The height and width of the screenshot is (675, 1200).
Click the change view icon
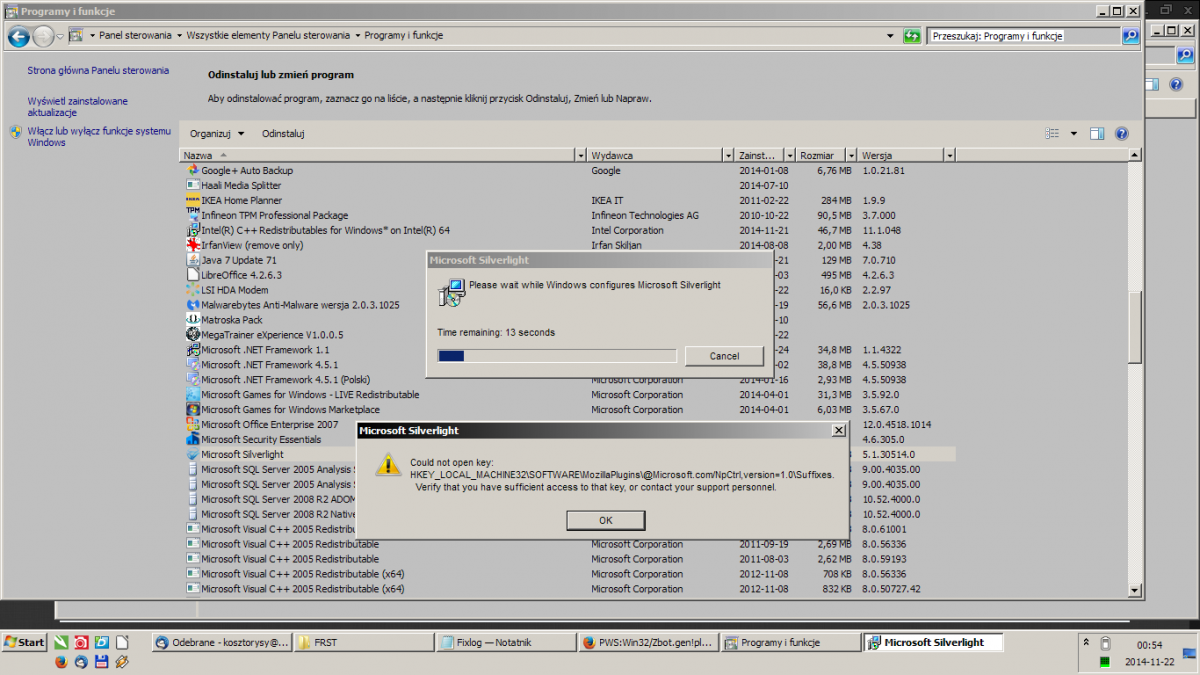1052,134
